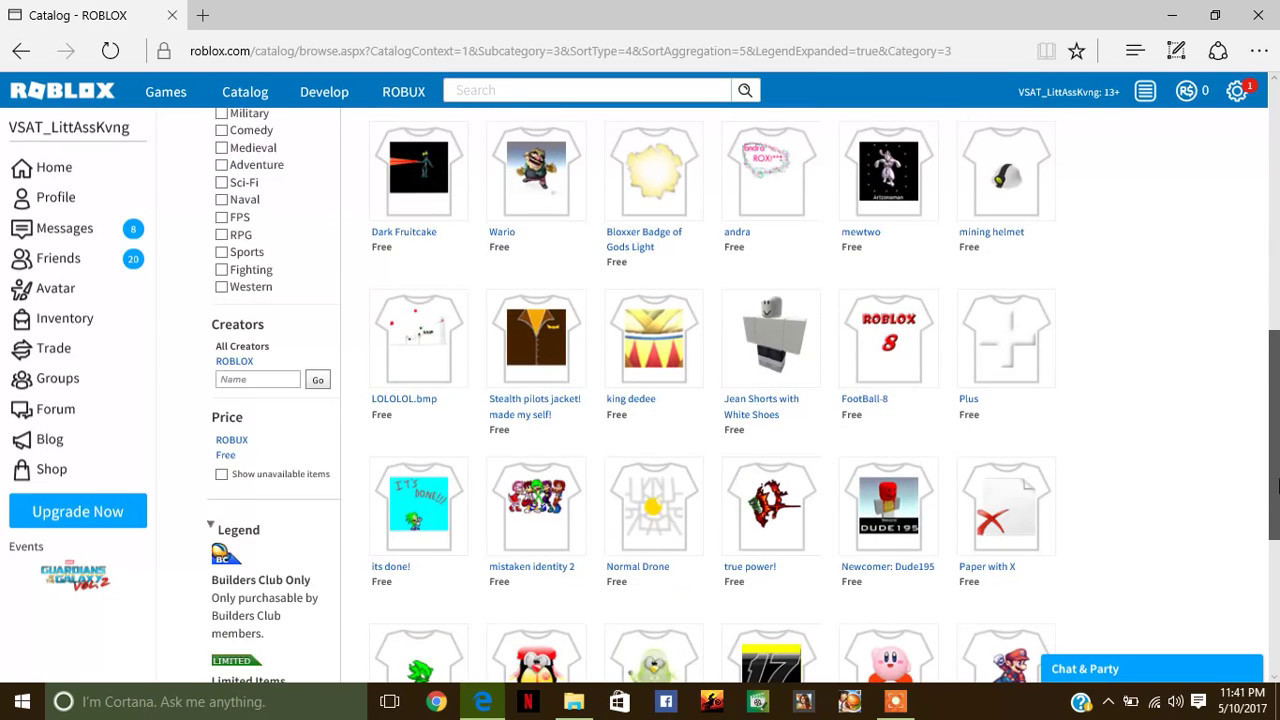Submit with the magnifier search icon
The image size is (1280, 720).
point(745,90)
